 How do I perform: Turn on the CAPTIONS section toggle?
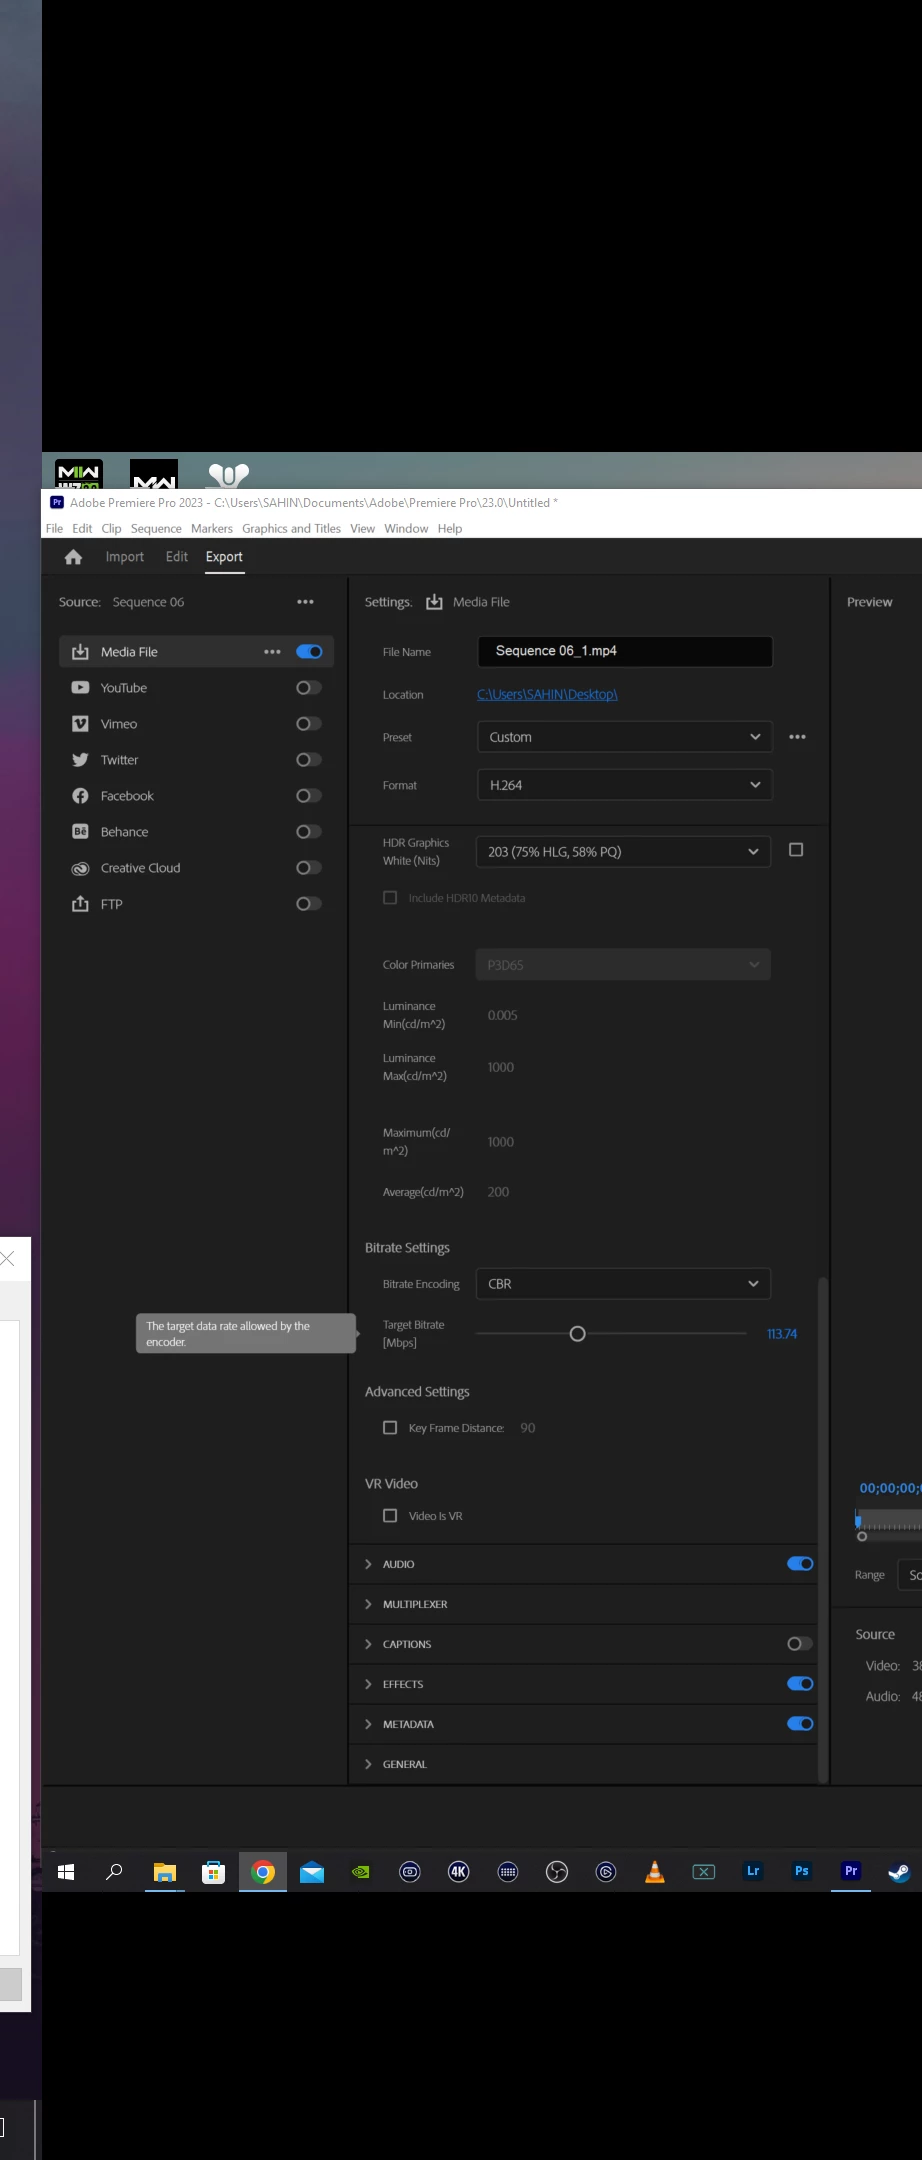click(x=800, y=1644)
